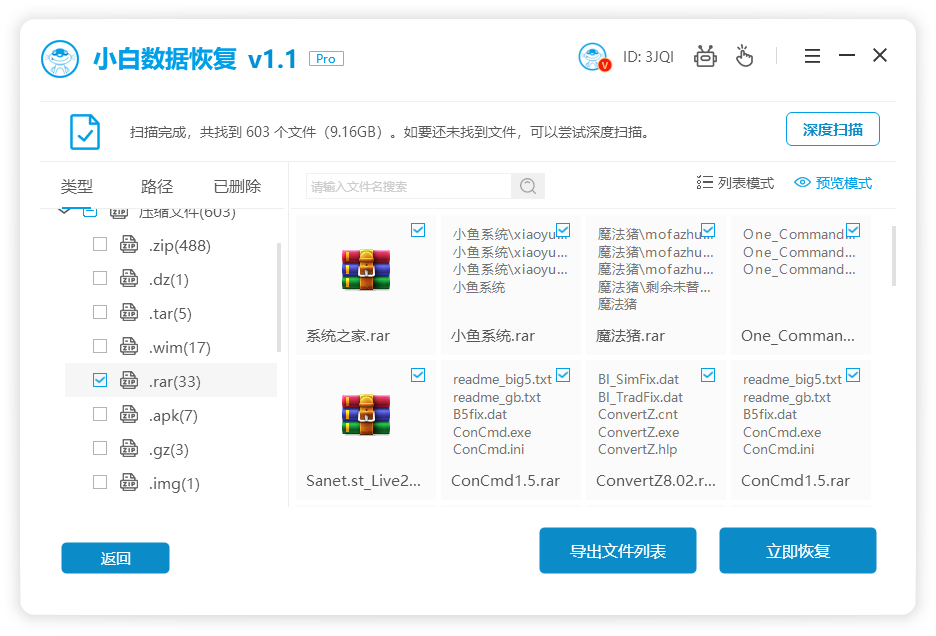Click the .rar file type icon
Image resolution: width=936 pixels, height=636 pixels.
click(129, 380)
